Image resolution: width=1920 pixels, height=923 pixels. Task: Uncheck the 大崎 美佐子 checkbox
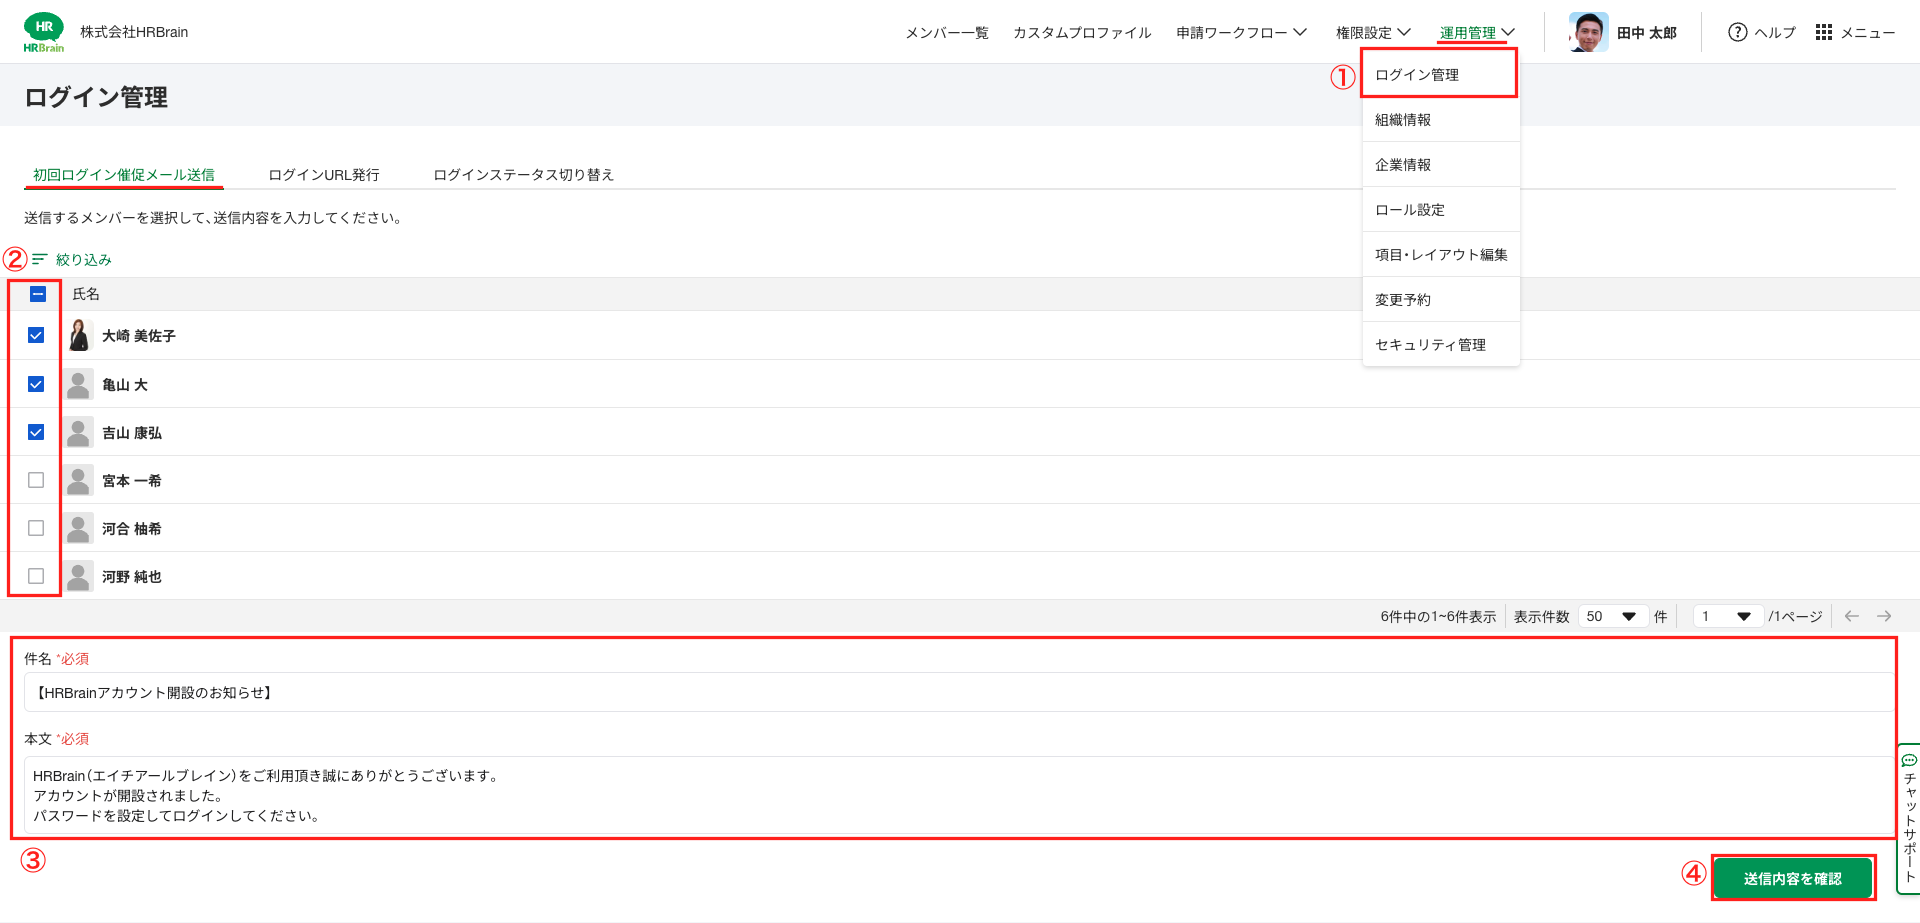[x=36, y=336]
